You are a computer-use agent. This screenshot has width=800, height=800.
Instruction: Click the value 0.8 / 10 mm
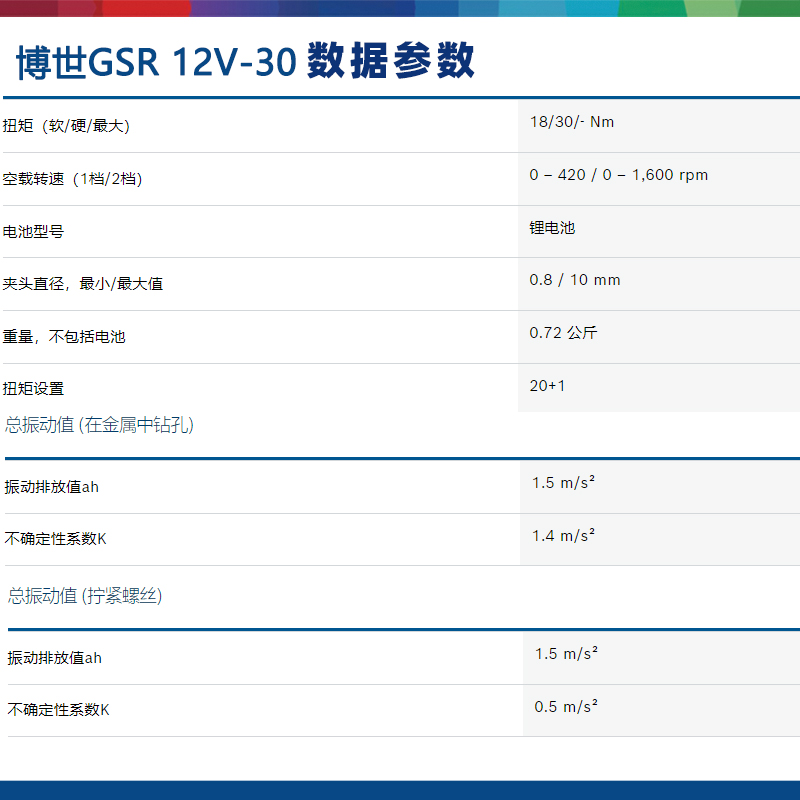575,280
